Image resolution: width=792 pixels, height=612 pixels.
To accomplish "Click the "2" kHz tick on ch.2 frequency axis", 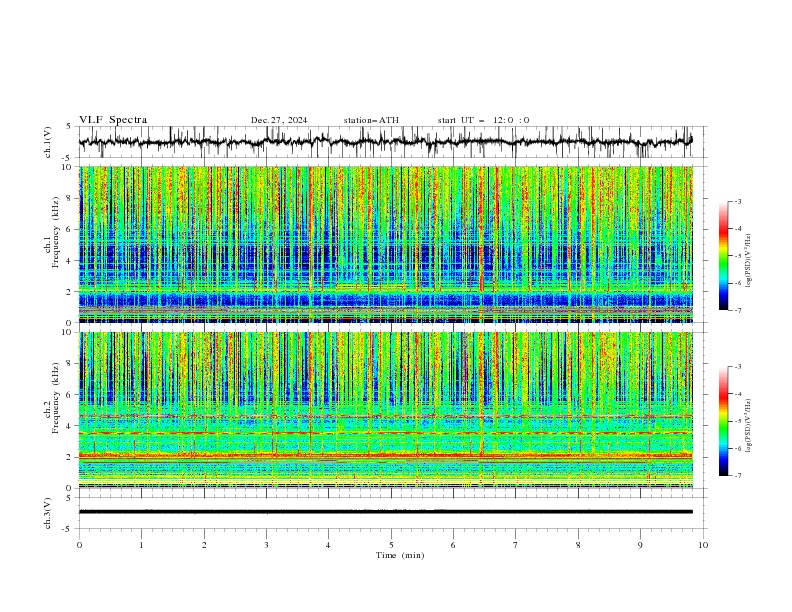I will point(70,457).
